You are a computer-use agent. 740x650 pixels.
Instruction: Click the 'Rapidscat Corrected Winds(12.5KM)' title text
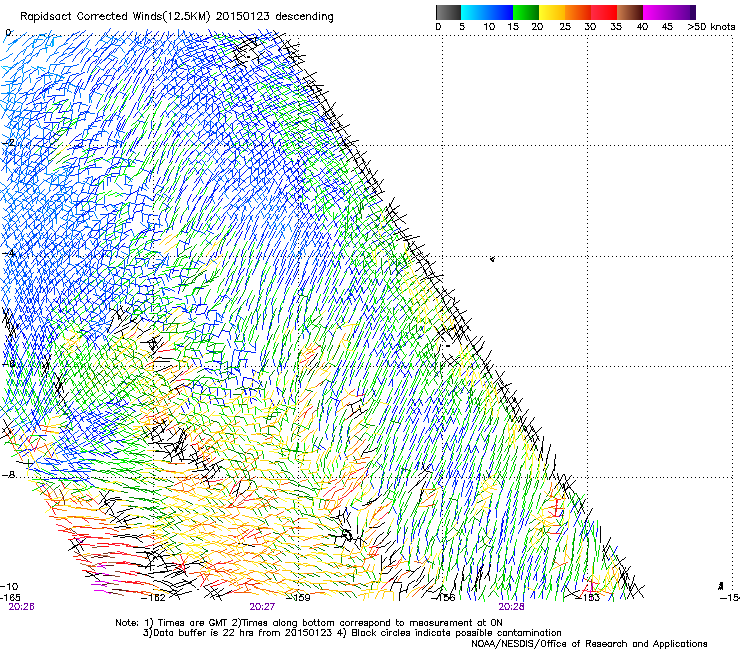point(116,17)
